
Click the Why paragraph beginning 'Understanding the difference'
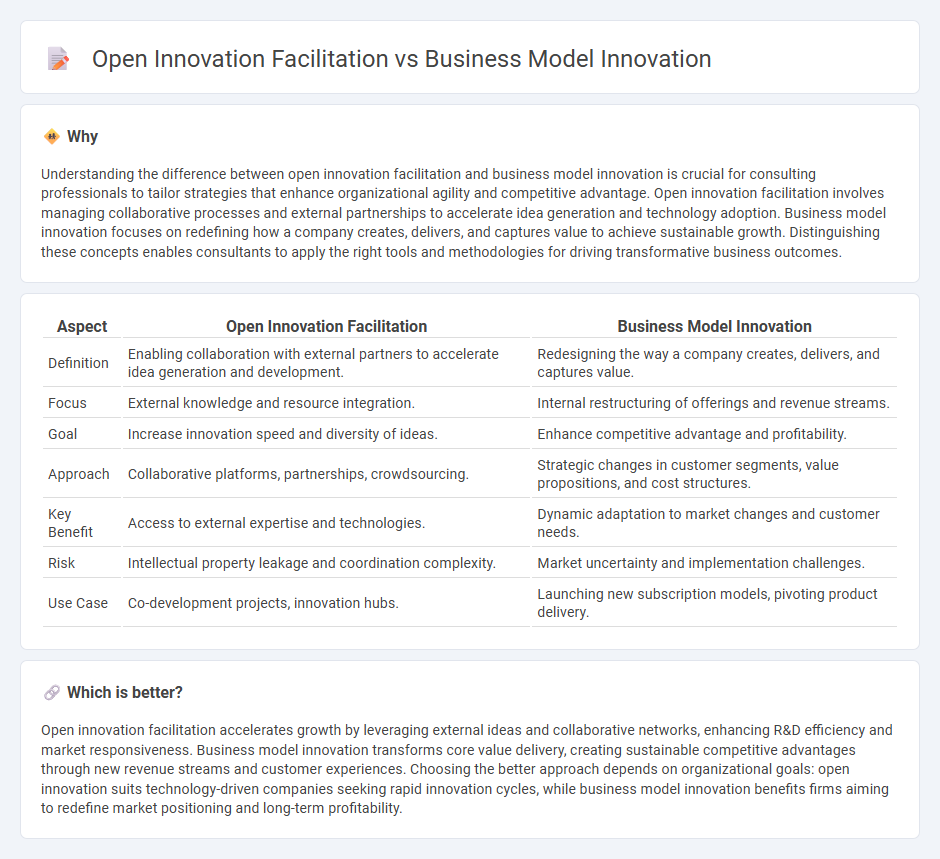(x=463, y=213)
